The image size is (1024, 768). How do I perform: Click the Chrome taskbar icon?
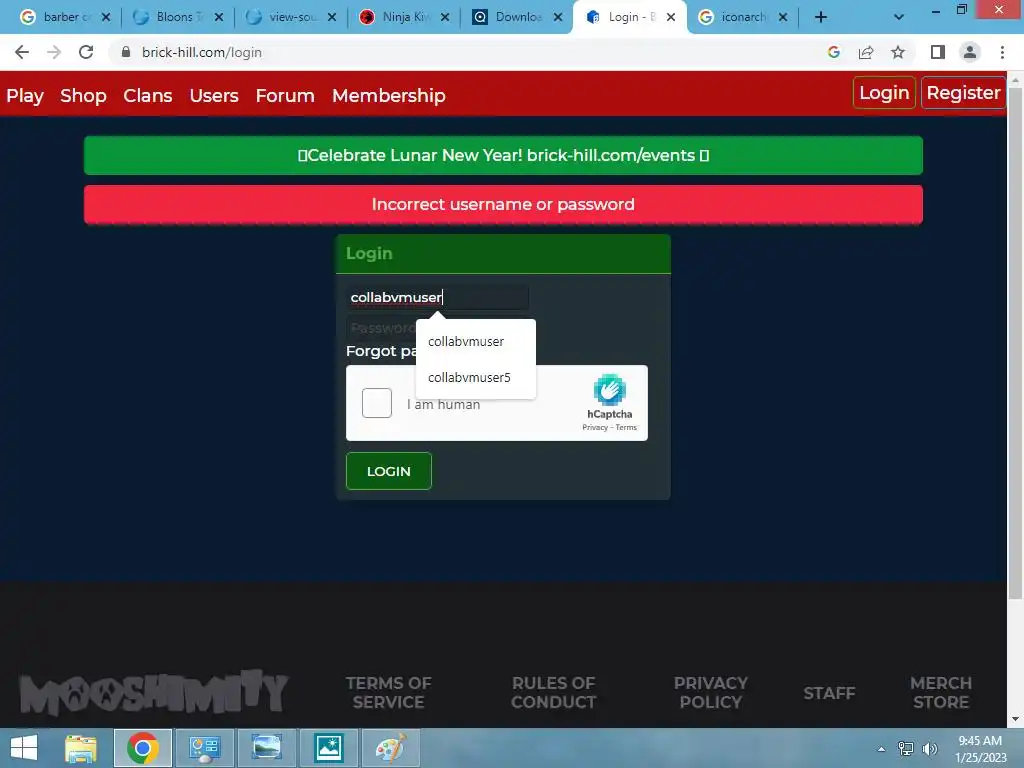pyautogui.click(x=143, y=748)
